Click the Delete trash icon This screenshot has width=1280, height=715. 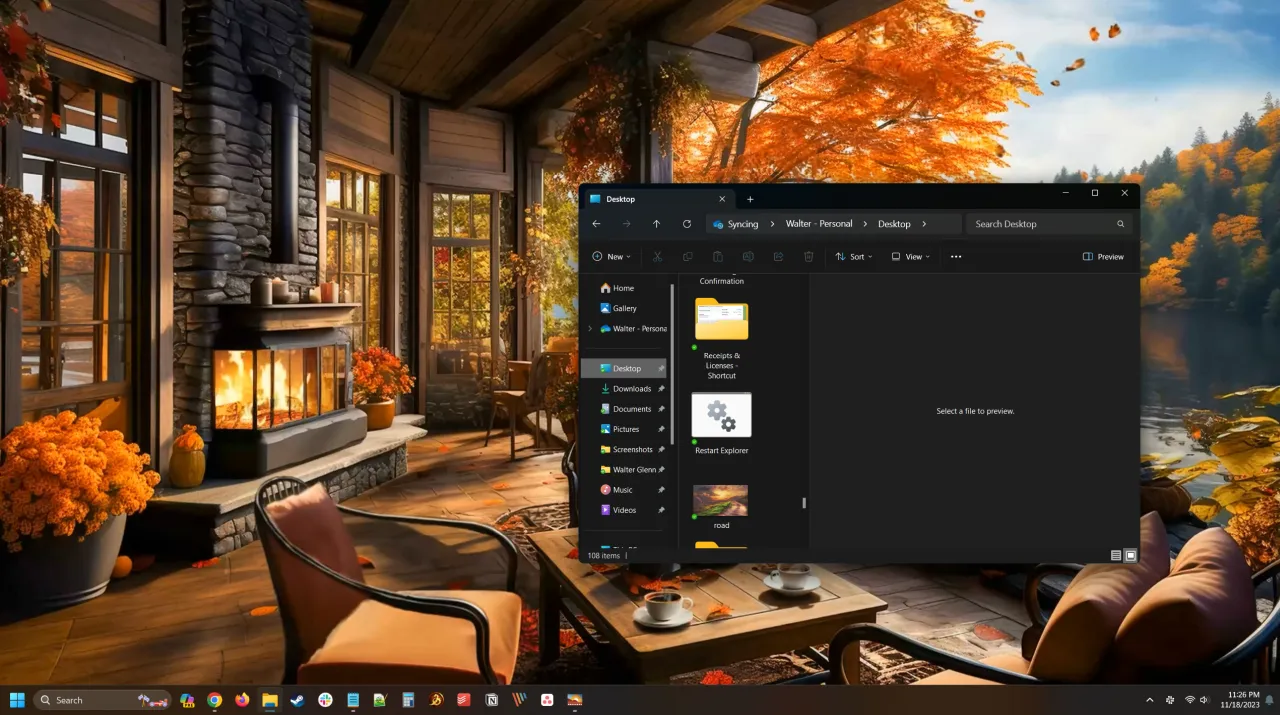808,257
